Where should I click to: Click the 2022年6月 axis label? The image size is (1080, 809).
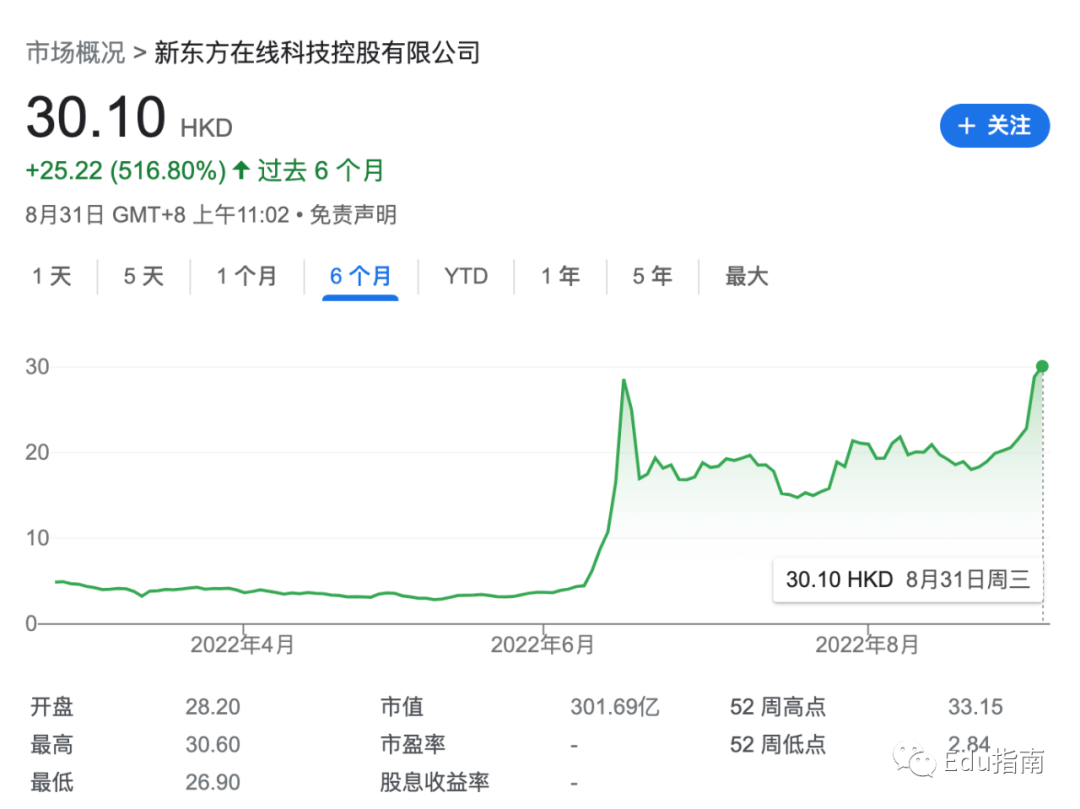tap(543, 645)
